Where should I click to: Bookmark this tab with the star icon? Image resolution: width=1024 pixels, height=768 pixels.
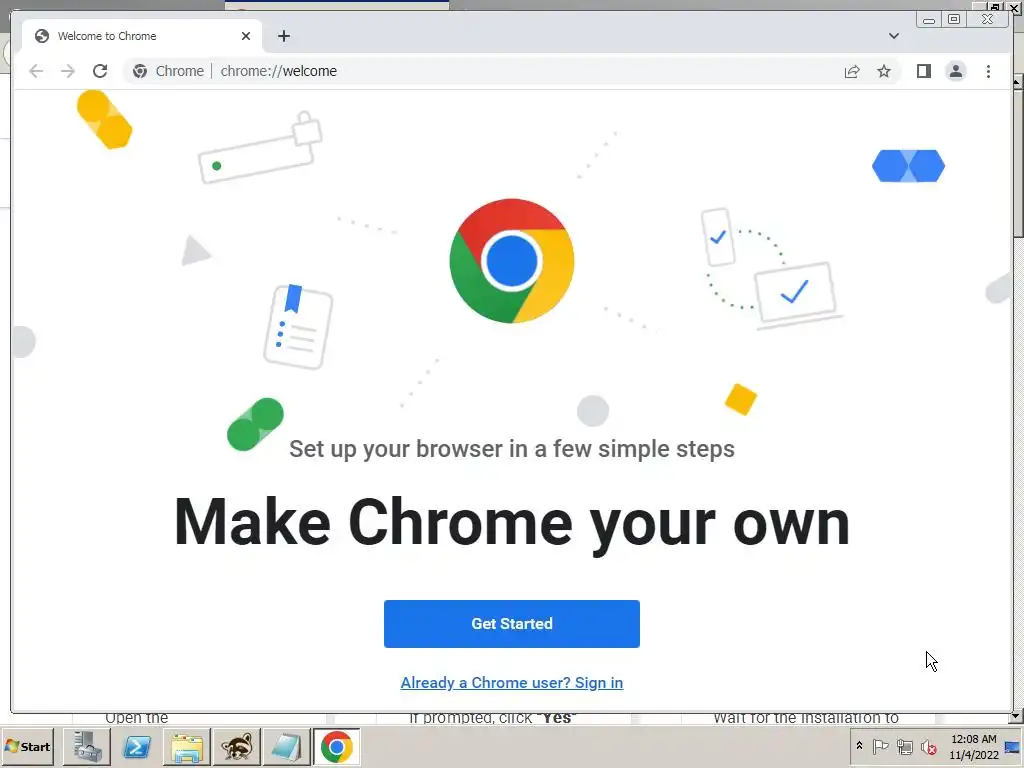coord(884,71)
